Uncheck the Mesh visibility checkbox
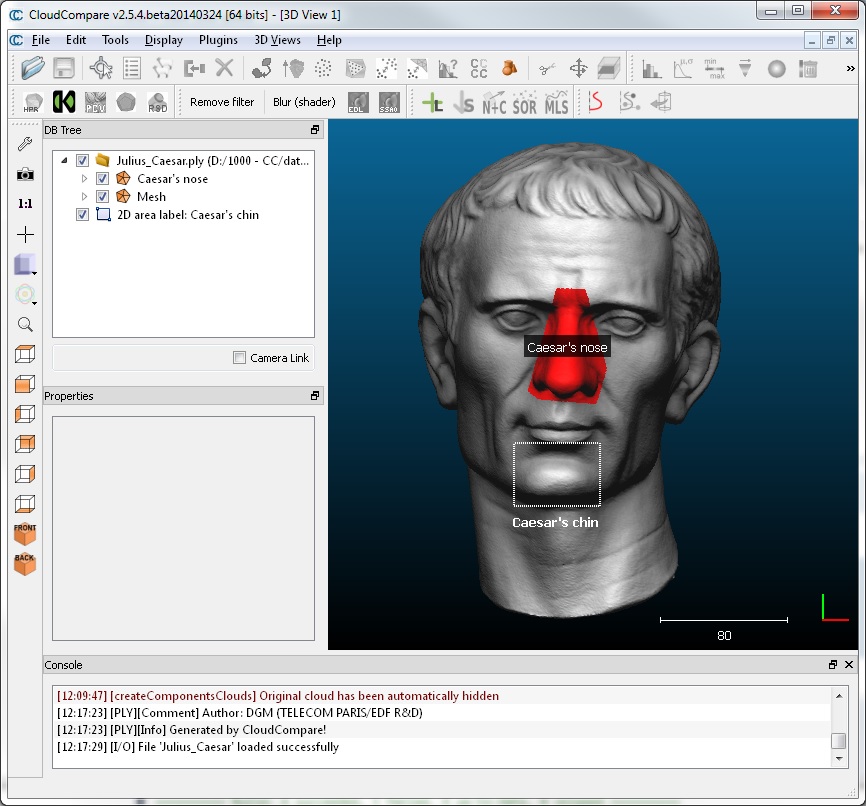 click(102, 196)
